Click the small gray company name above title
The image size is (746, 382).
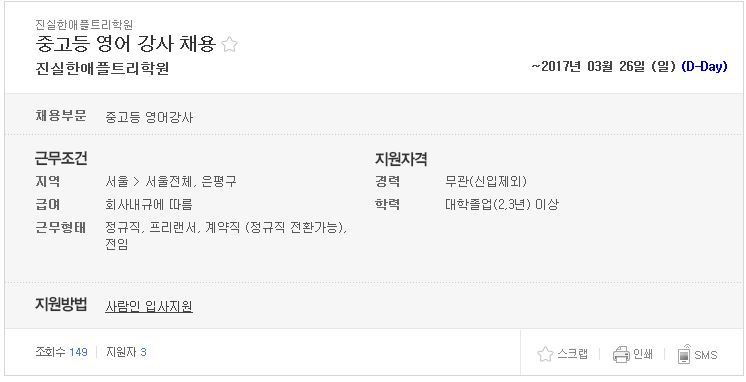tap(84, 24)
